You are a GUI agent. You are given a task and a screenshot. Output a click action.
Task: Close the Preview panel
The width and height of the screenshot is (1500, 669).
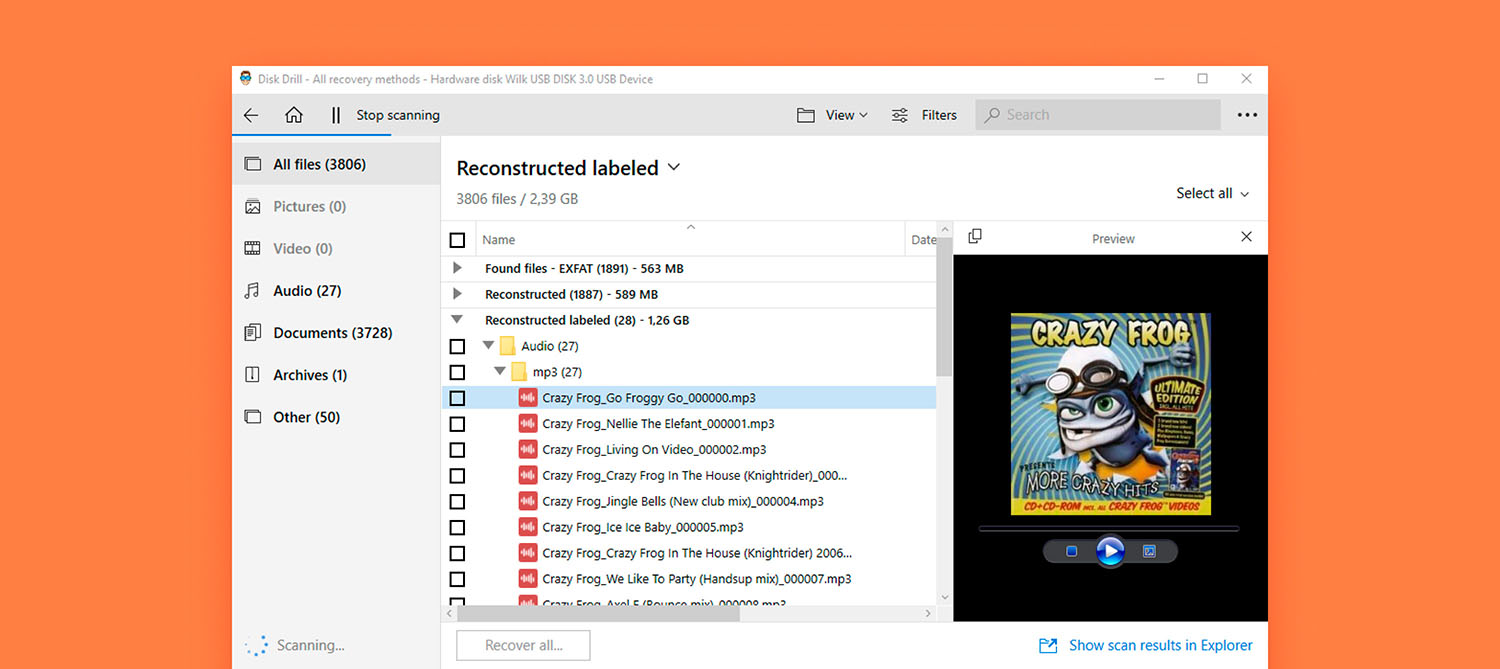(x=1246, y=237)
